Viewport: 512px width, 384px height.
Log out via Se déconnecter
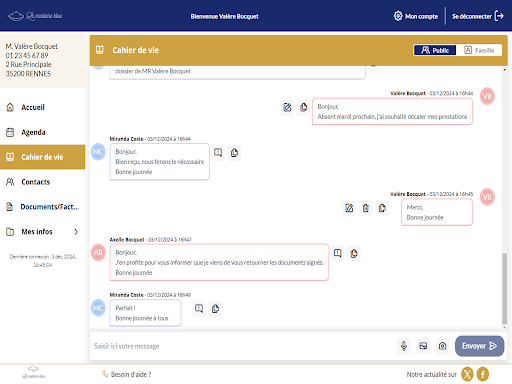(x=478, y=16)
